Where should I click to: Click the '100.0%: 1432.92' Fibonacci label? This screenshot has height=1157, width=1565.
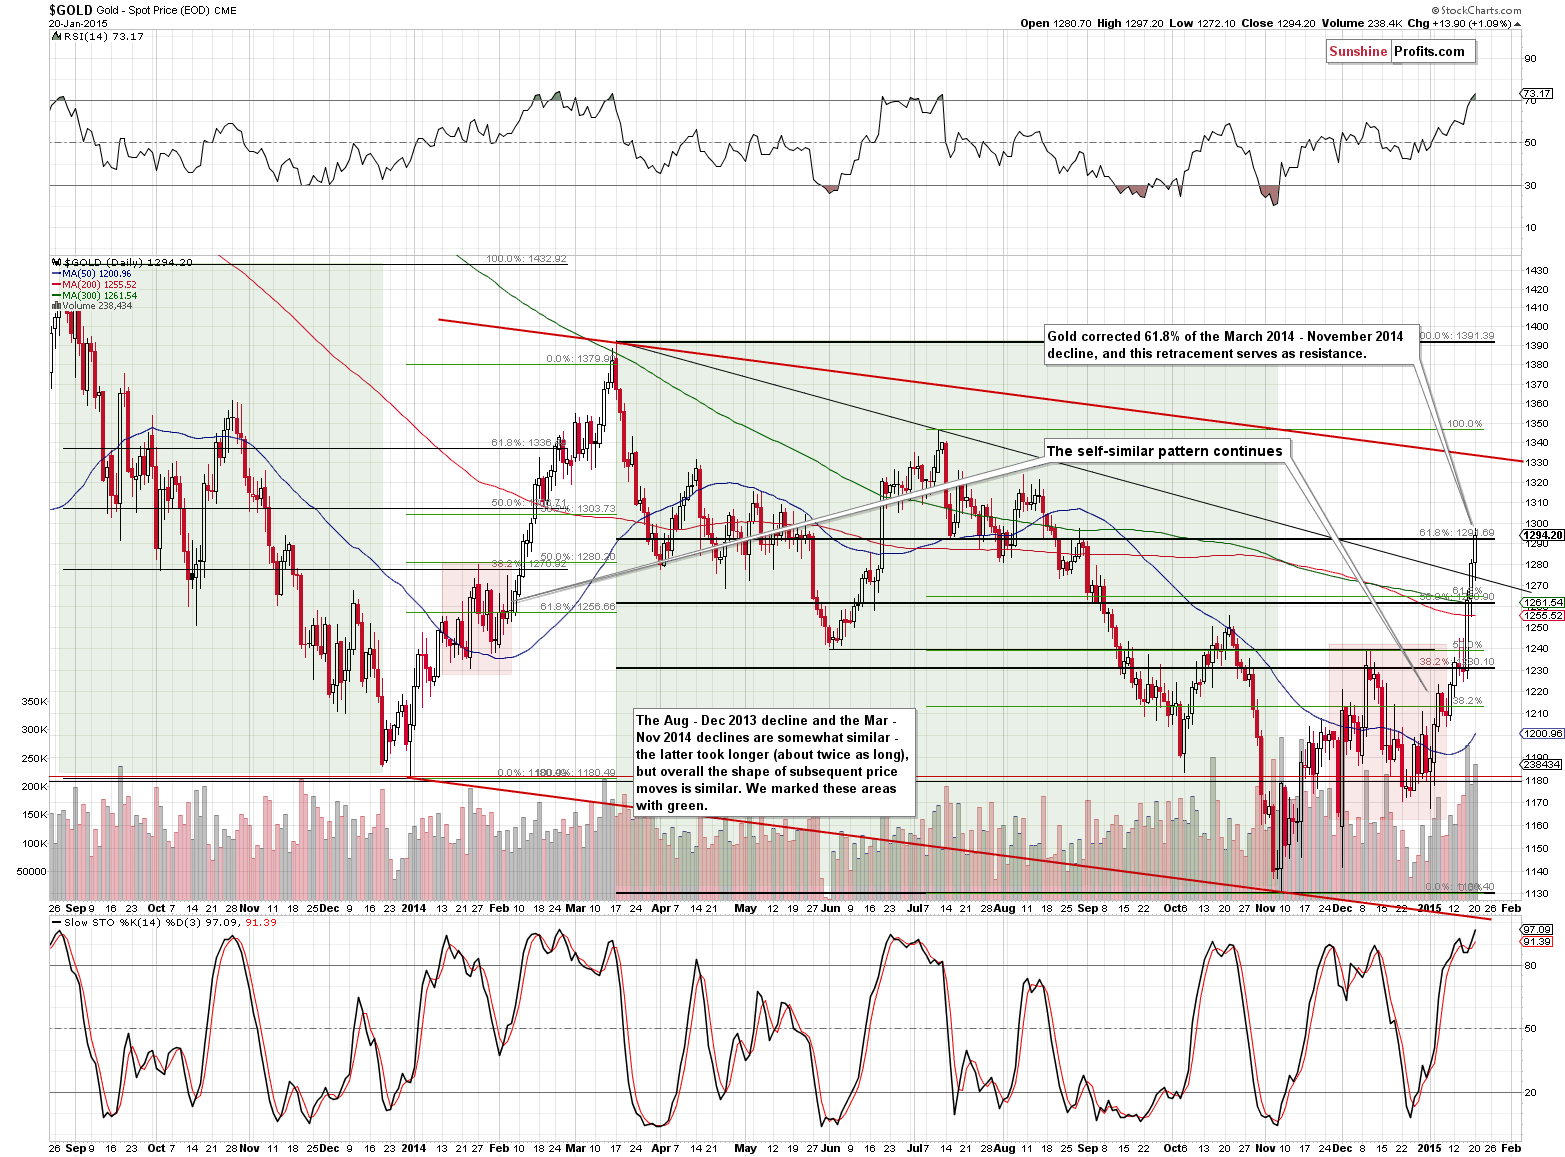(x=526, y=259)
